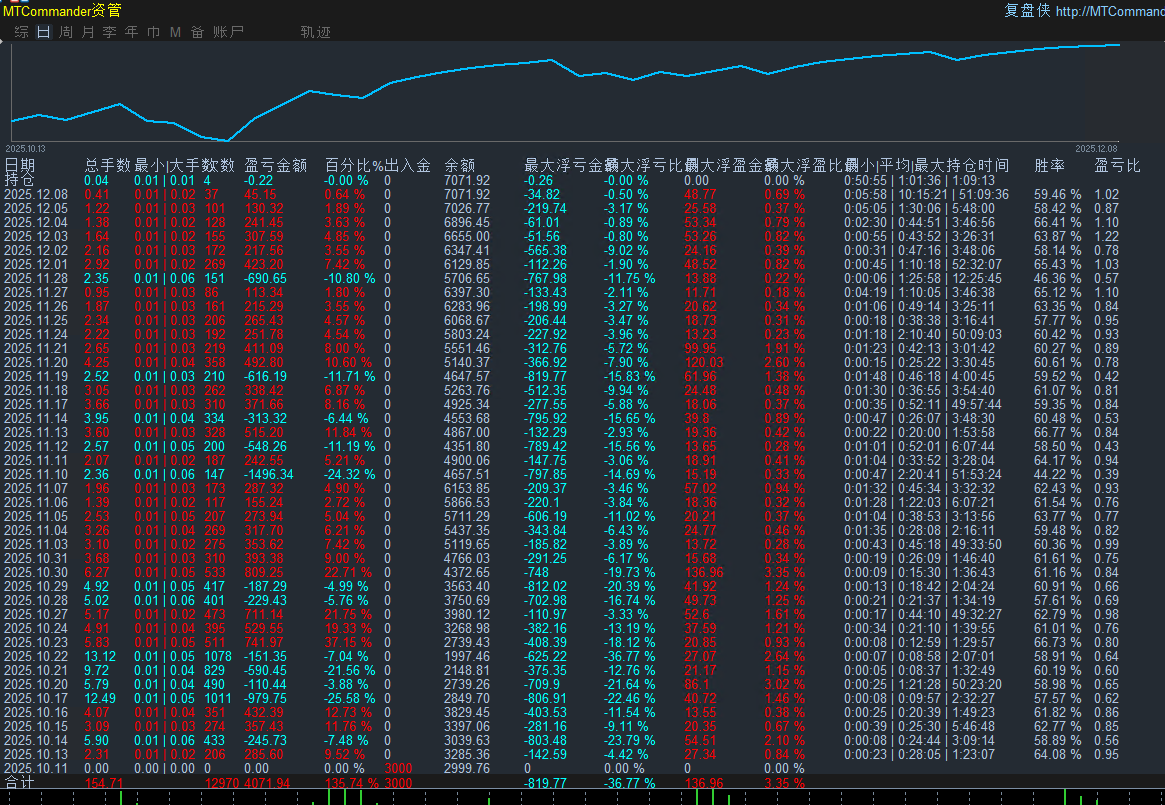
Task: Click the 余额 column header
Action: (x=459, y=165)
